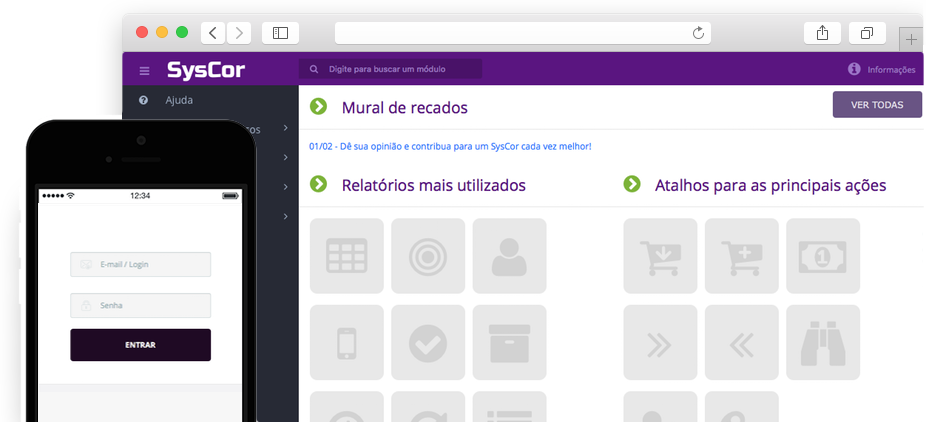Click the cart with down-arrow shortcut
947x422 pixels.
tap(660, 256)
